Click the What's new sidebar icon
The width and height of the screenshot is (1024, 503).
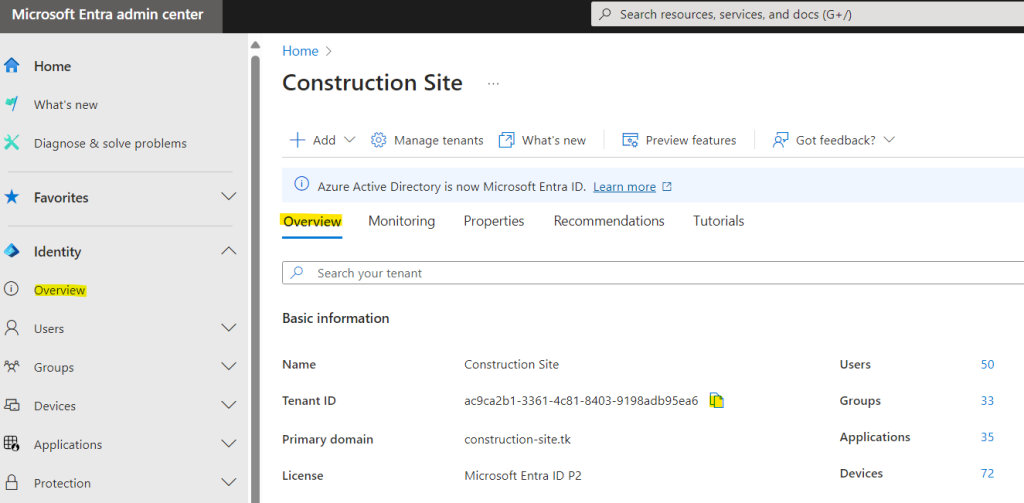pyautogui.click(x=11, y=105)
